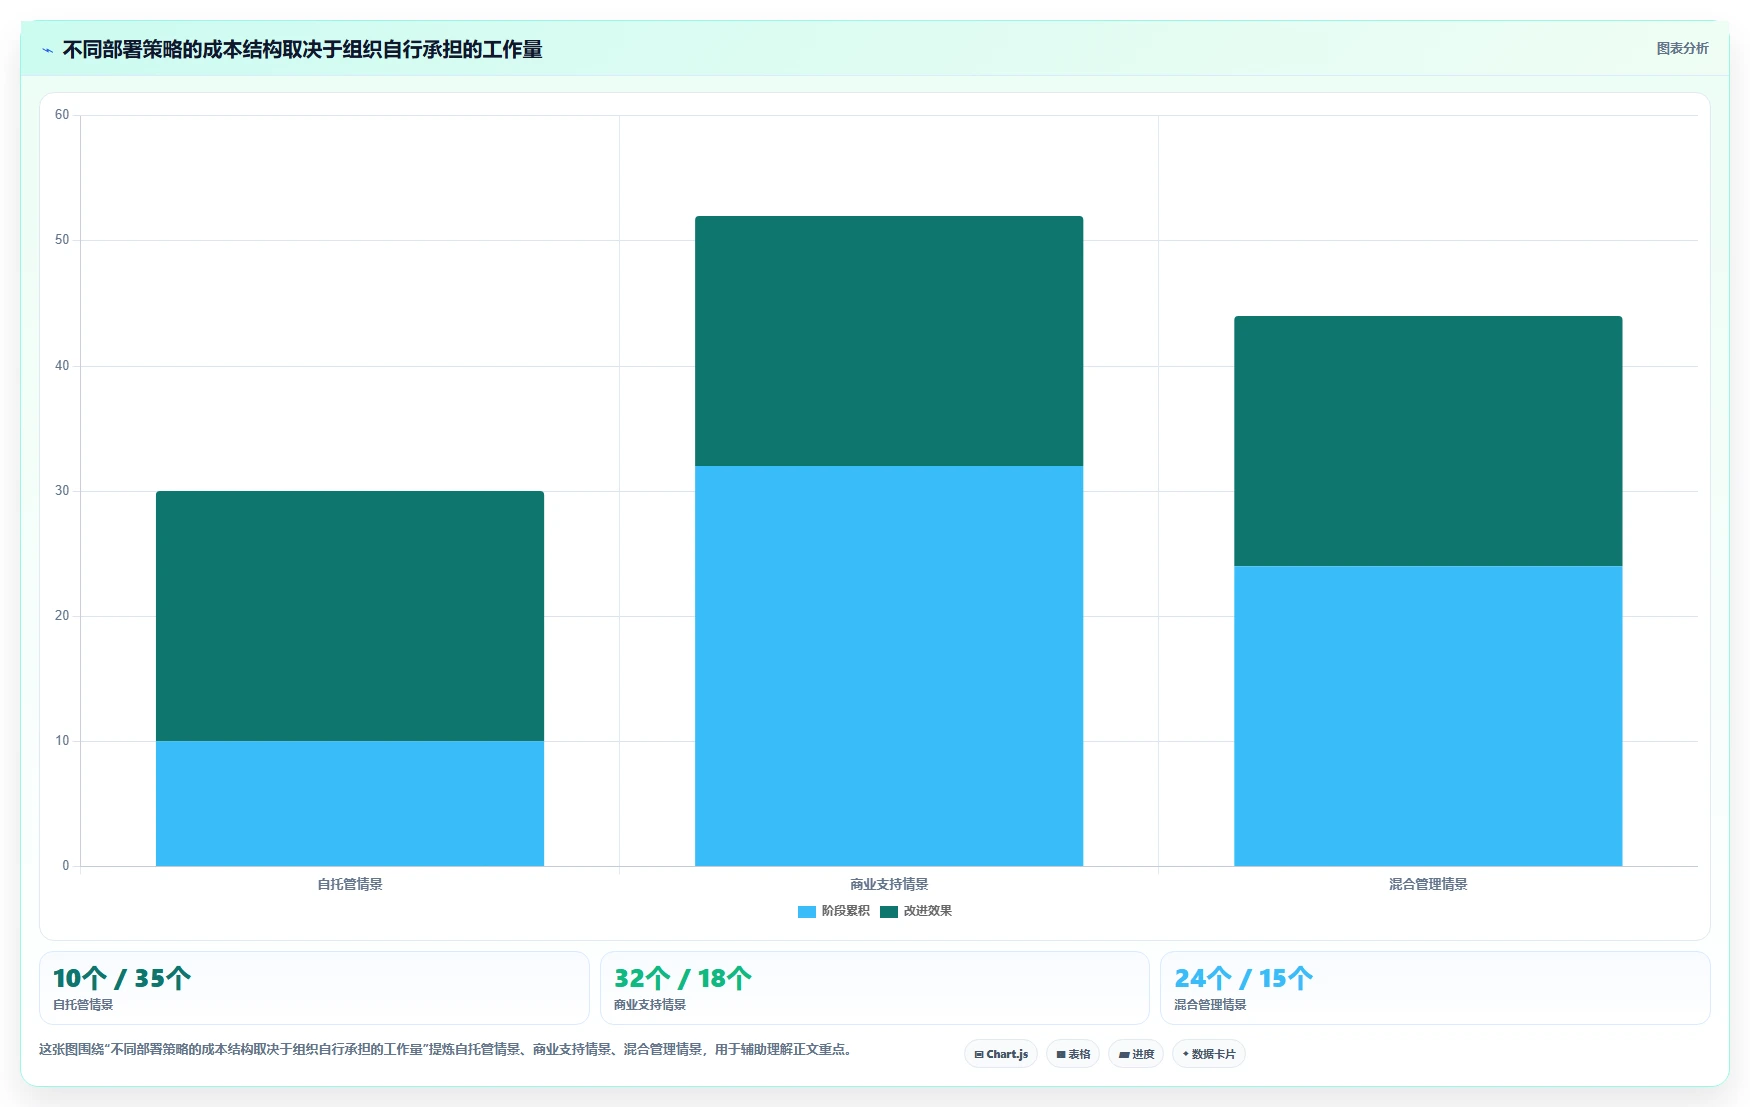
Task: Click the y-axis value 10
Action: pos(62,741)
